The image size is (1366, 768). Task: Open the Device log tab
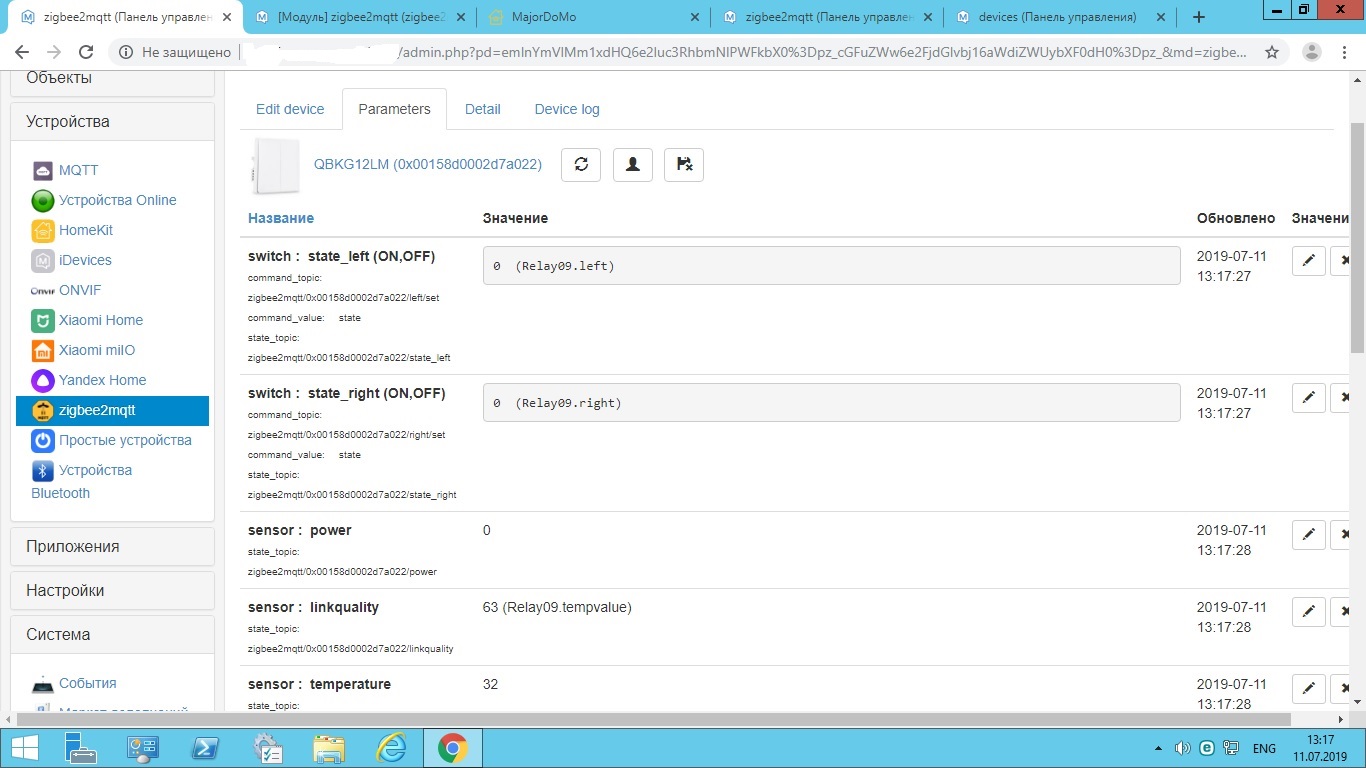pyautogui.click(x=567, y=109)
